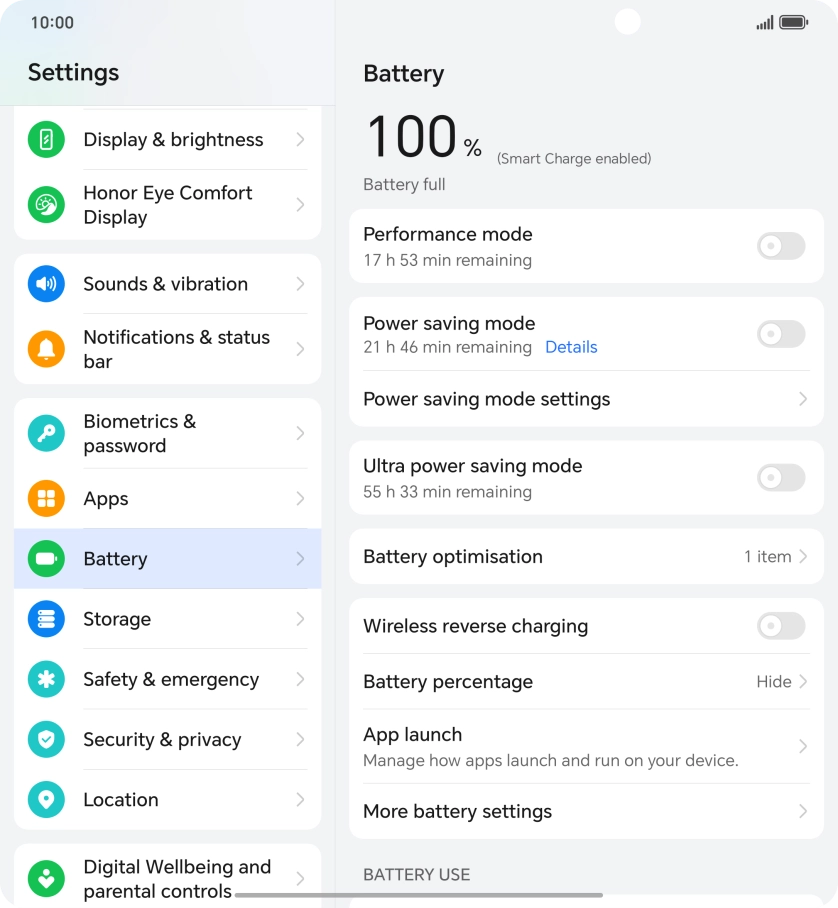Tap the Biometrics & password key icon
Screen dimensions: 838x908
[x=46, y=434]
